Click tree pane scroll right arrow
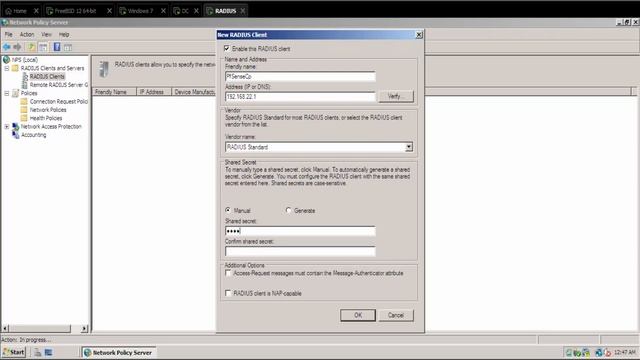640x360 pixels. click(84, 328)
